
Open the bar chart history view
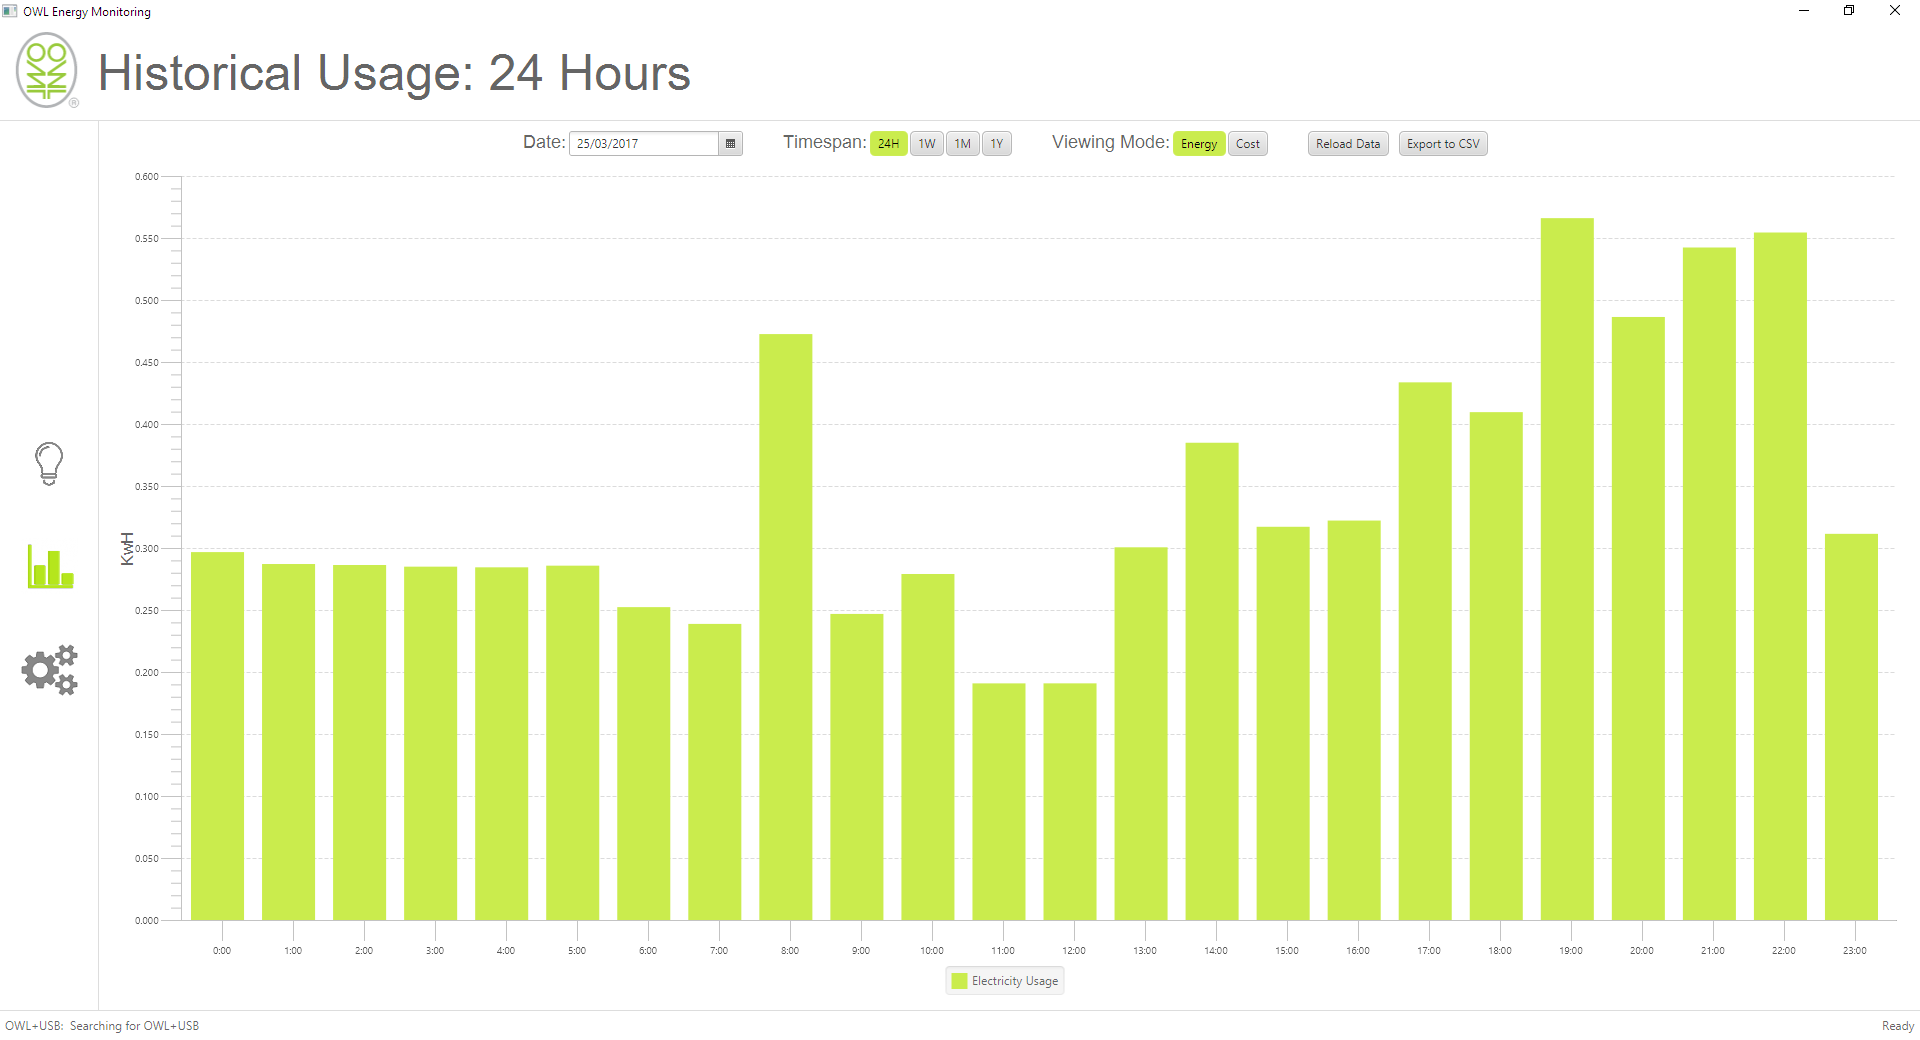coord(50,567)
